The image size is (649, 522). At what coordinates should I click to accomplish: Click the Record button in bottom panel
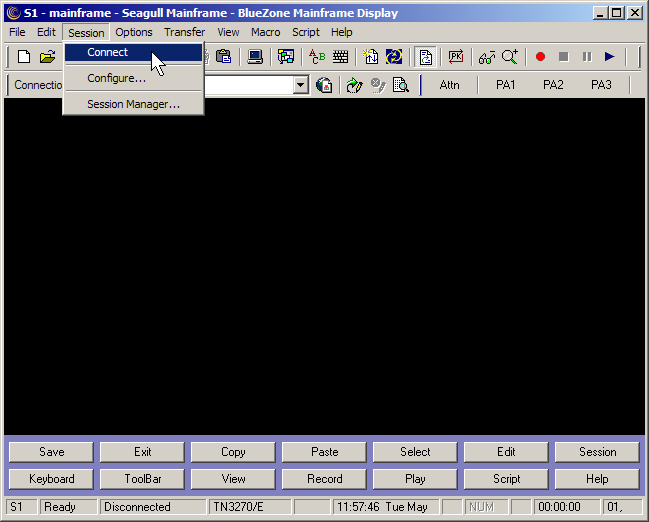tap(324, 479)
